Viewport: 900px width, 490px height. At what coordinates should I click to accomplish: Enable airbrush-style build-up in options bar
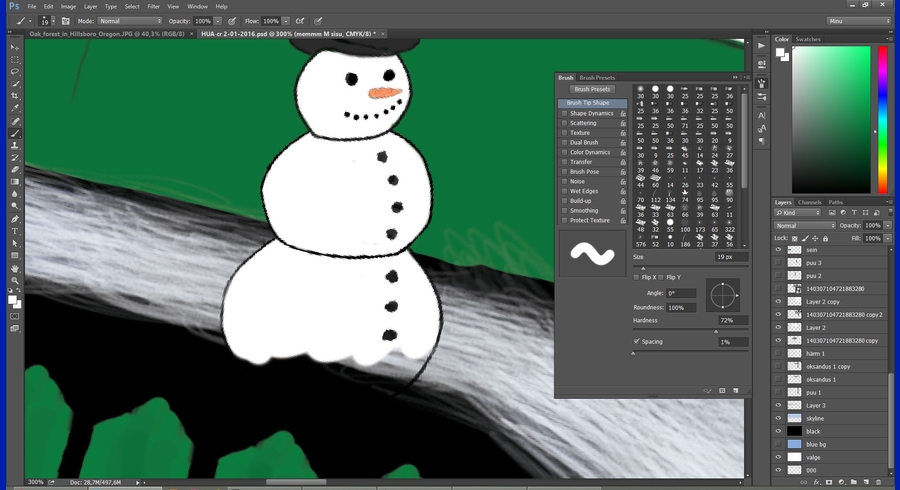pyautogui.click(x=300, y=21)
